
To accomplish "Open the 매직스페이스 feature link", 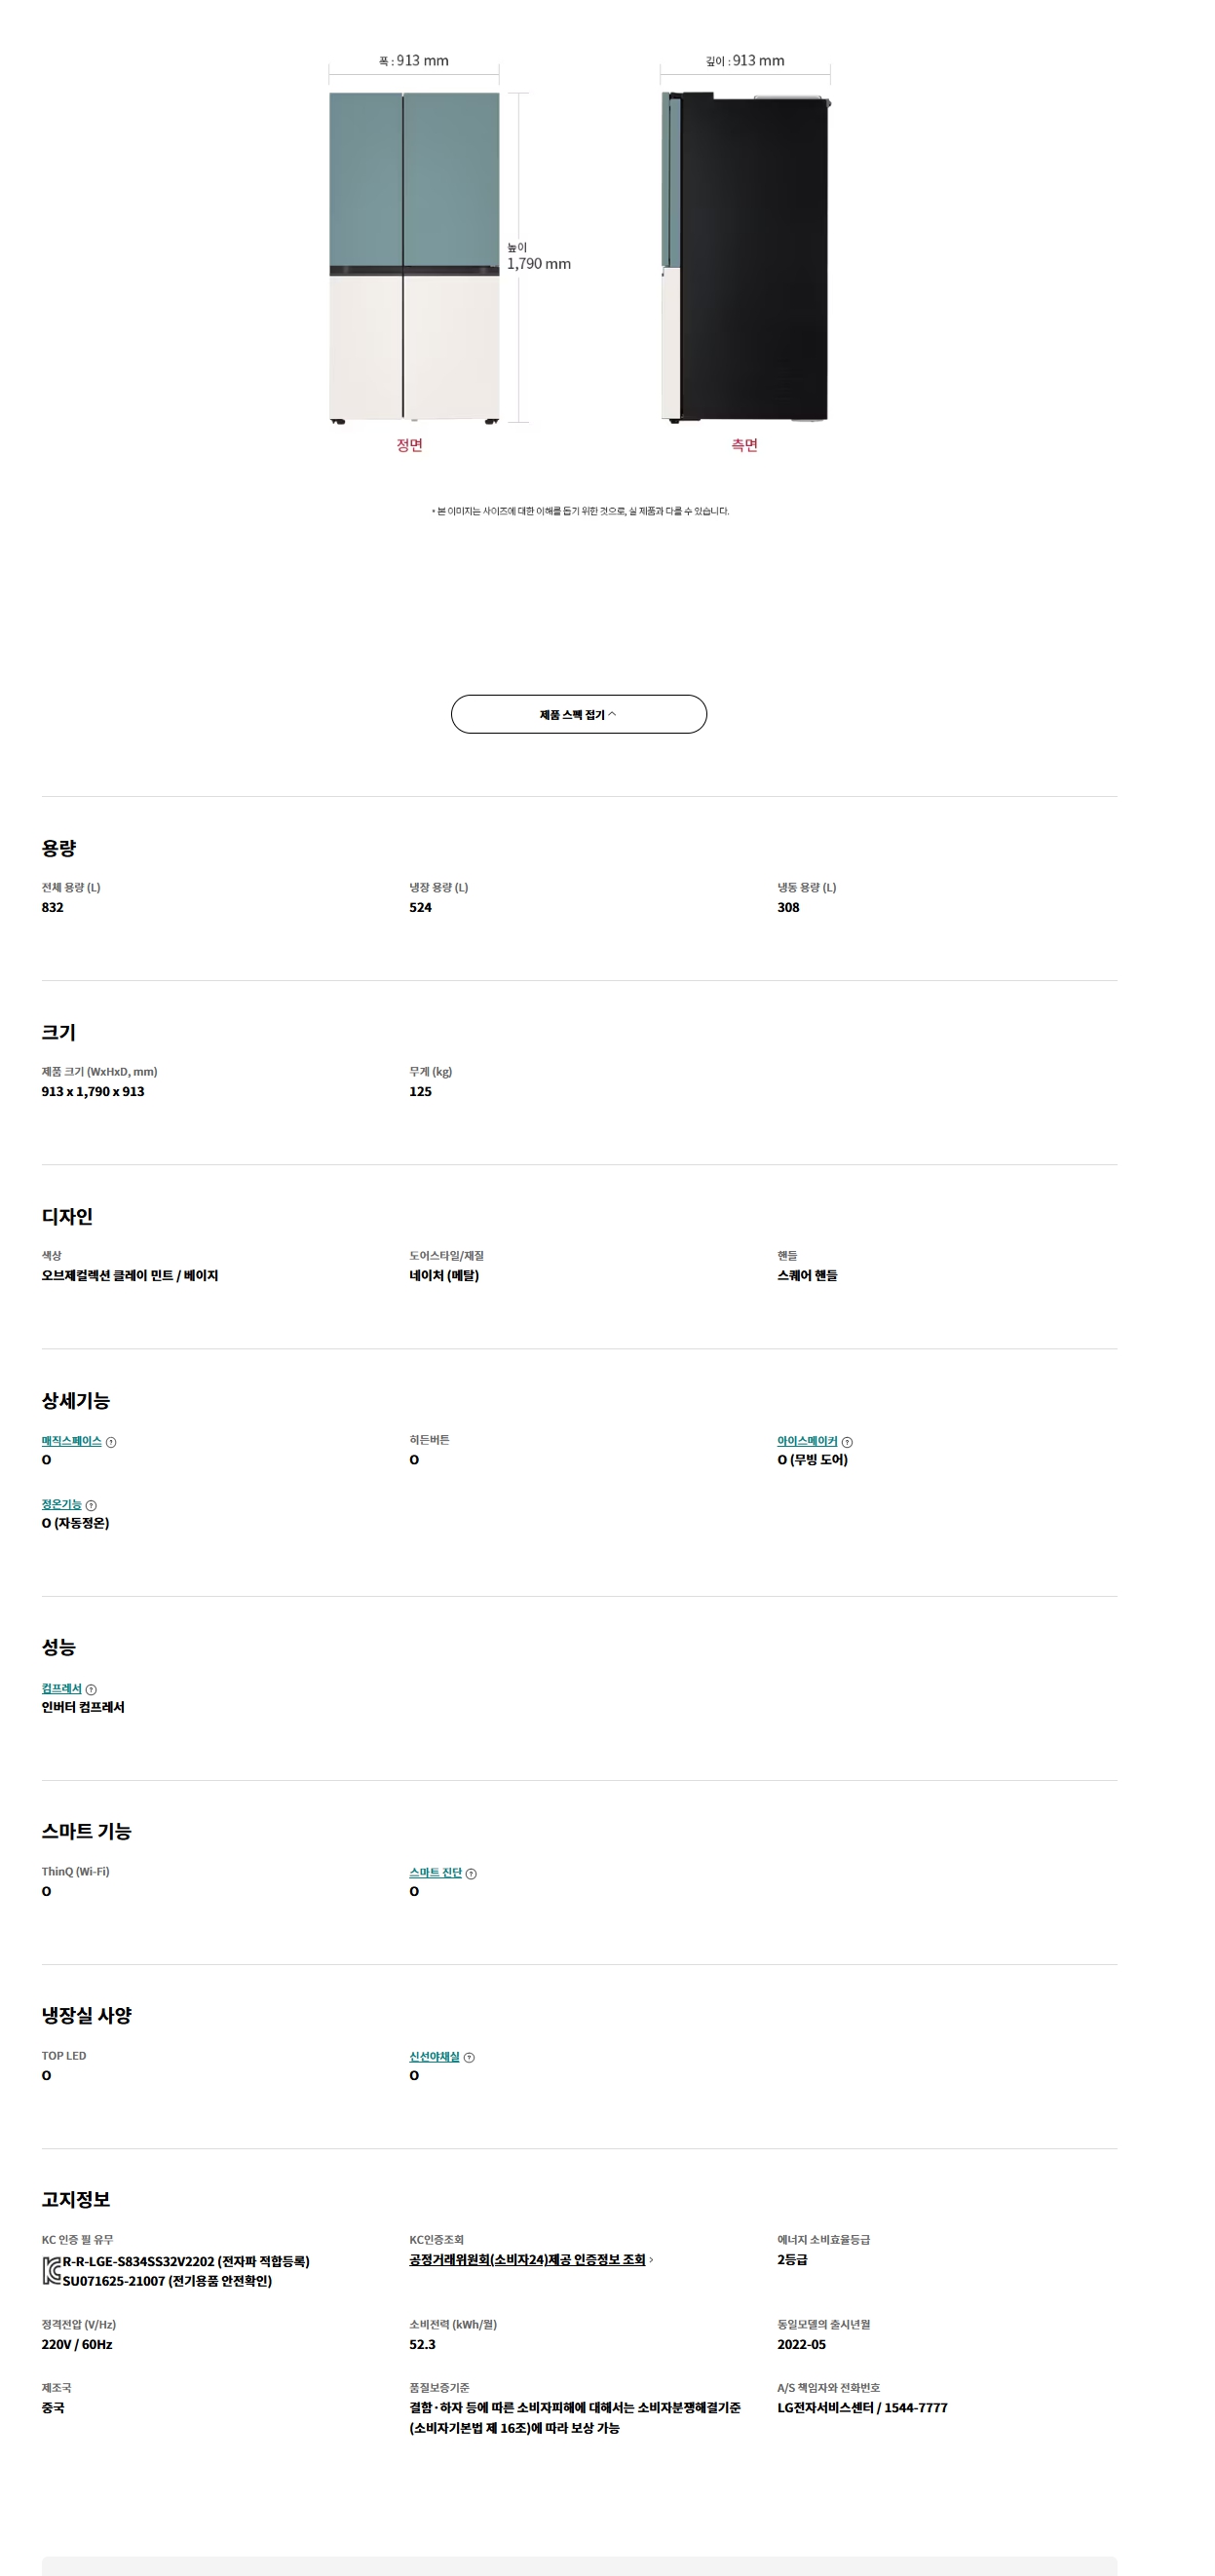I will 71,1441.
